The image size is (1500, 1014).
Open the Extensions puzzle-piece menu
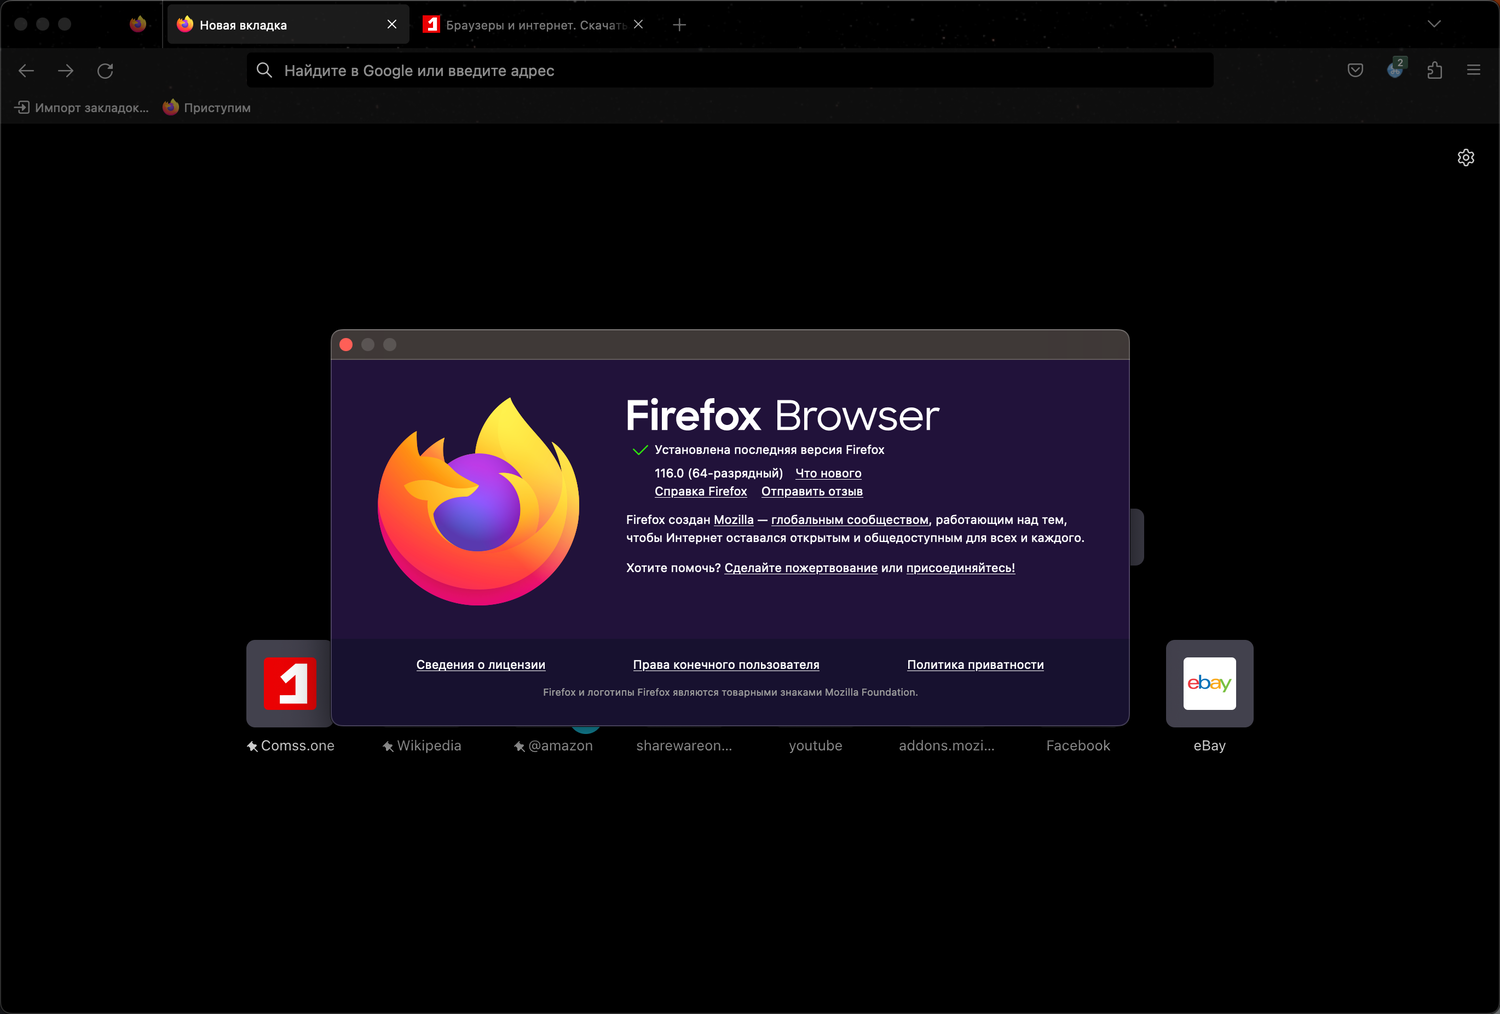point(1434,70)
